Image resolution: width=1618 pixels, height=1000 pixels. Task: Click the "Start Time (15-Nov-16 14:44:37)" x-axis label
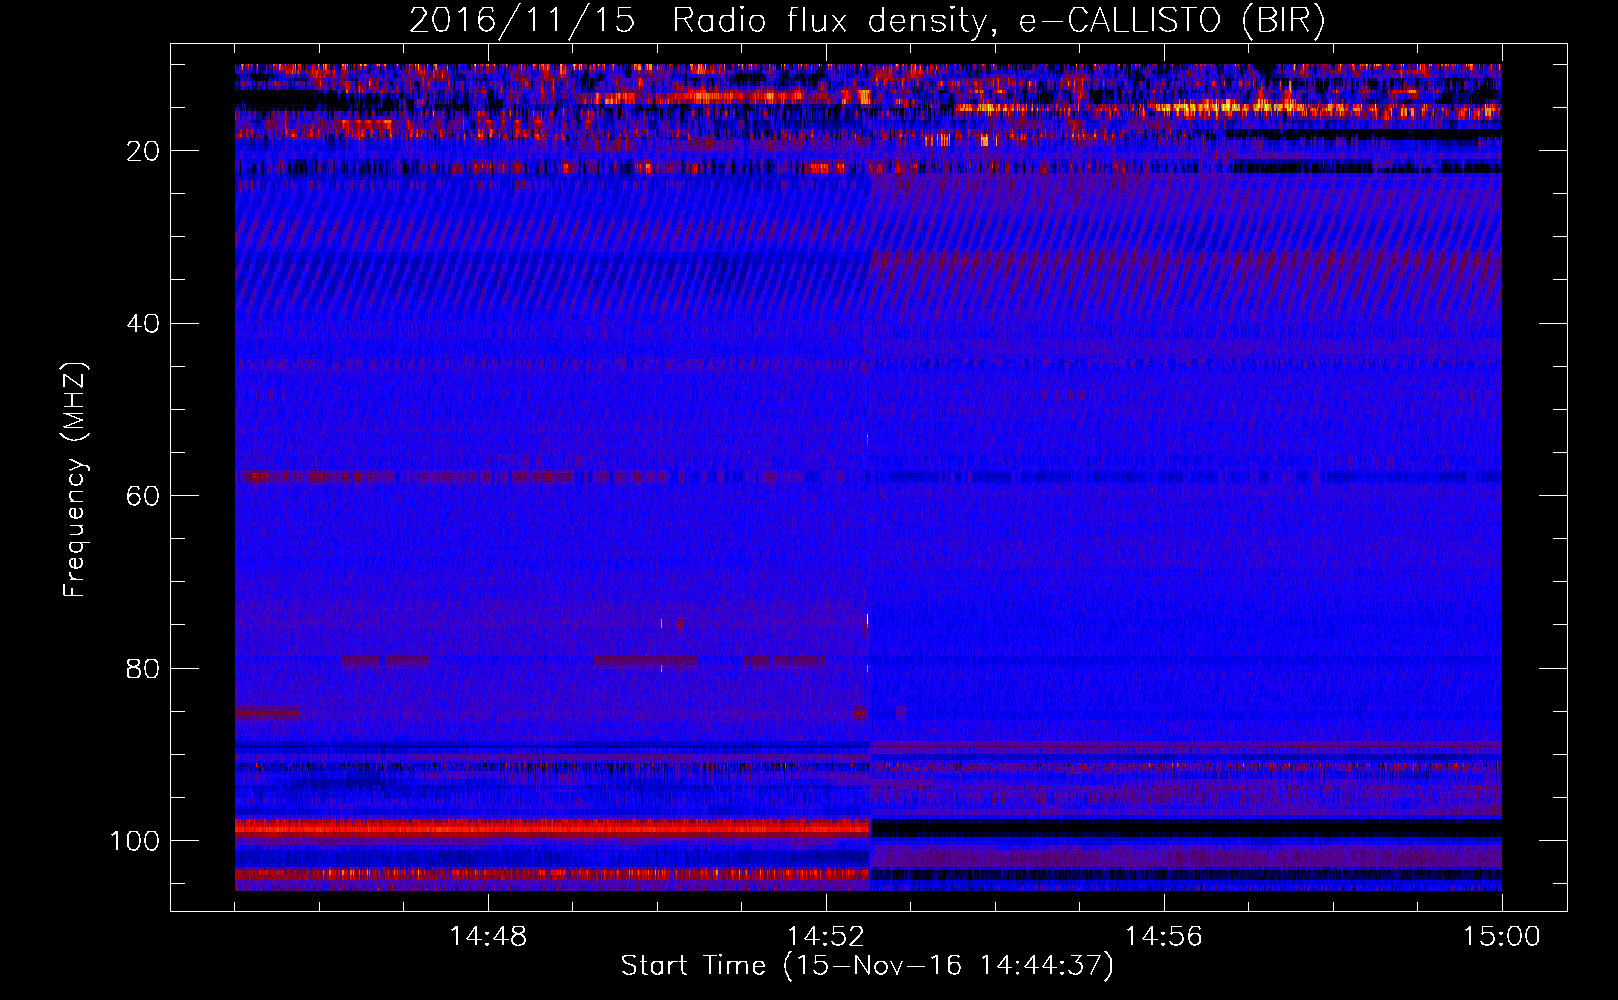(867, 966)
